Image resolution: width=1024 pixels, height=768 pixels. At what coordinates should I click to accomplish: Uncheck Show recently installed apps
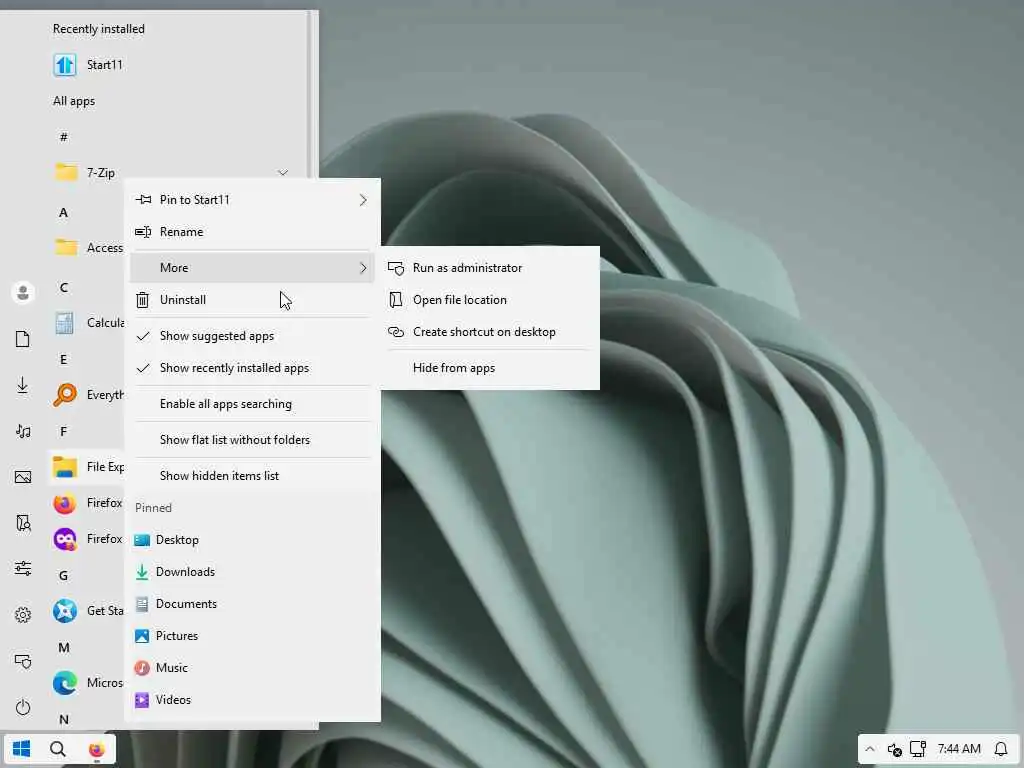252,368
